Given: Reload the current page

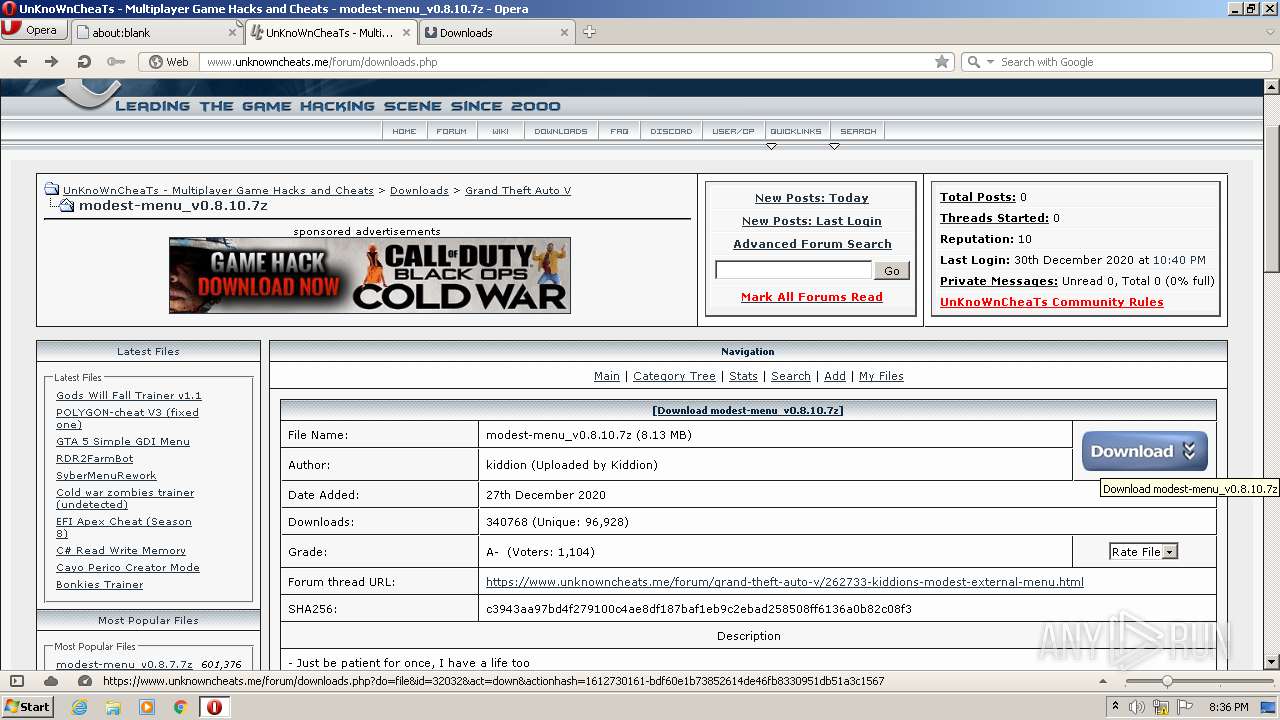Looking at the screenshot, I should [x=84, y=62].
